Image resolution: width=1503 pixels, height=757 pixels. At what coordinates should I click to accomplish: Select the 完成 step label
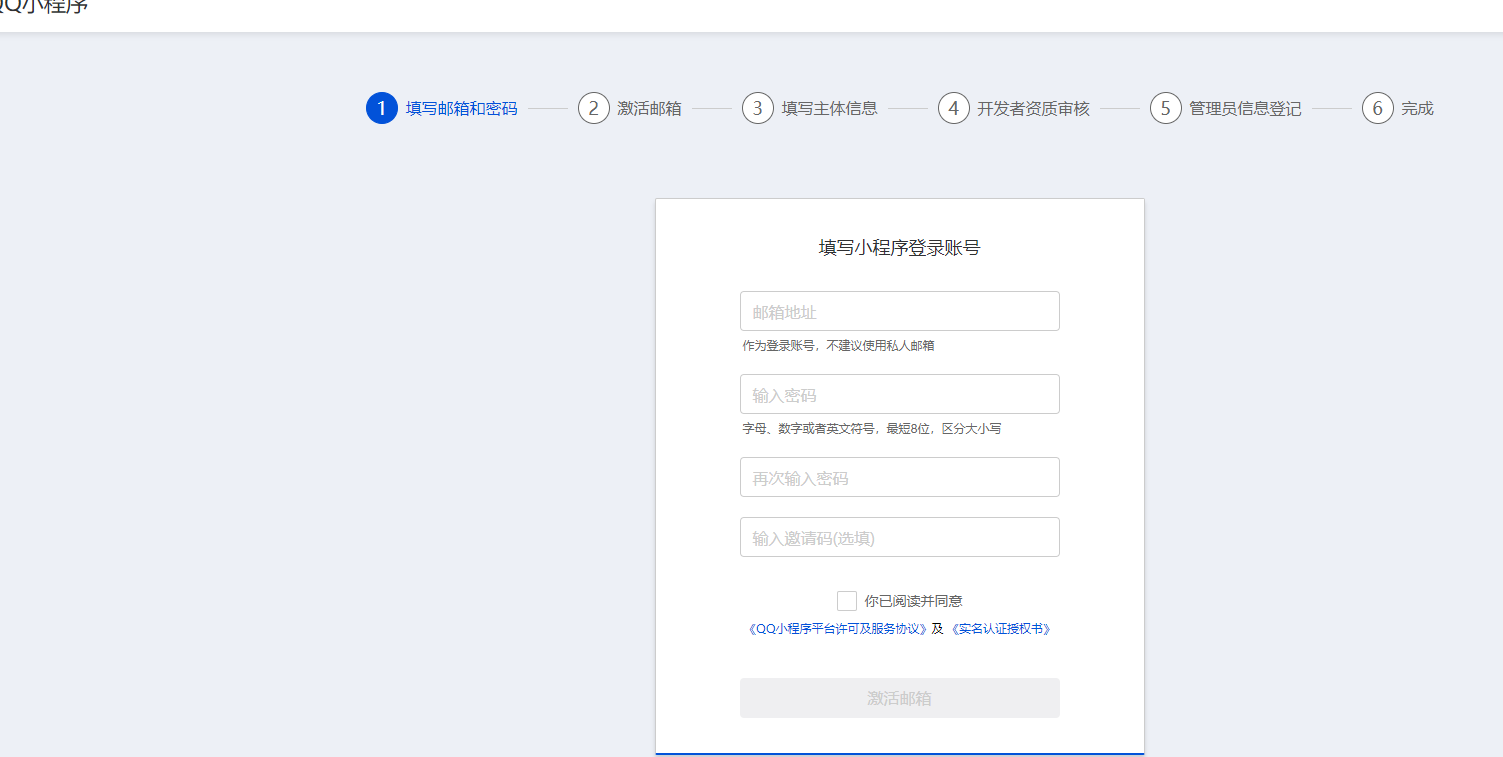point(1418,108)
